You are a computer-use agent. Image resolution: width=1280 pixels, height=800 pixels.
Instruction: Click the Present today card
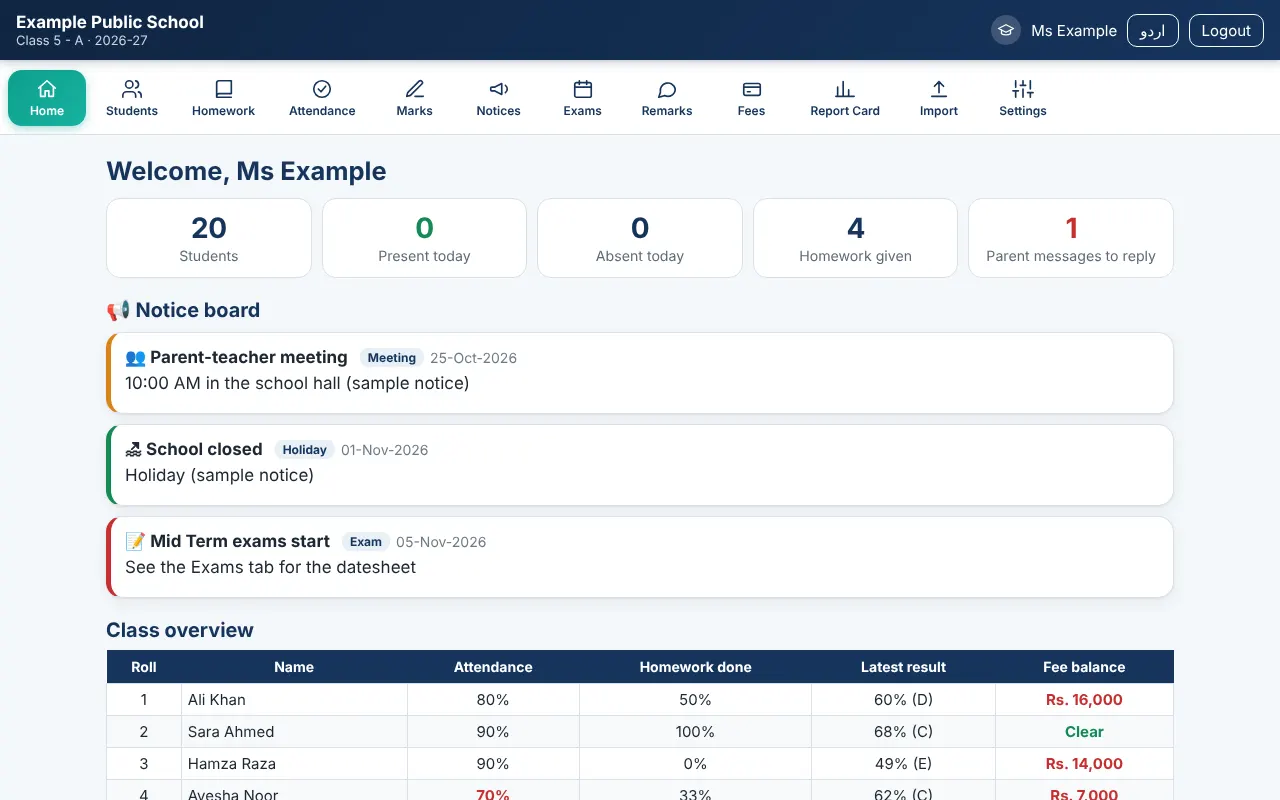[424, 238]
